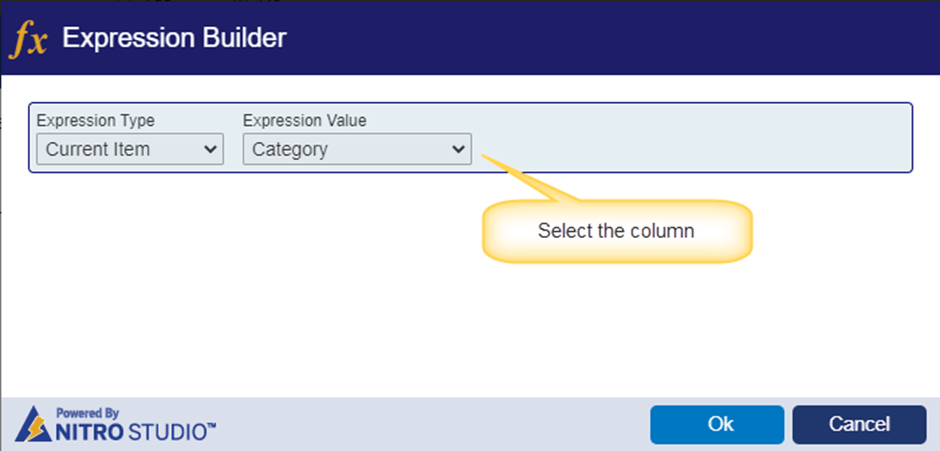Click the Nitro Studio lightning logo
This screenshot has width=940, height=451.
pos(33,424)
